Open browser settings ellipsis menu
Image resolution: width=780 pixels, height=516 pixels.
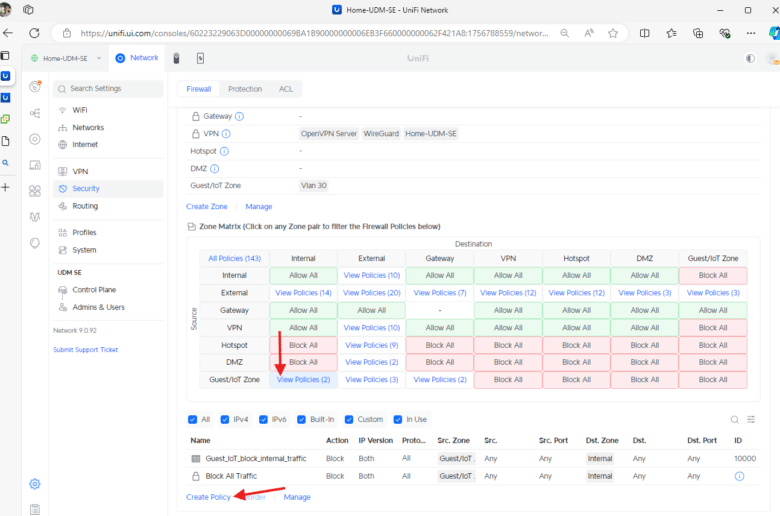(751, 33)
